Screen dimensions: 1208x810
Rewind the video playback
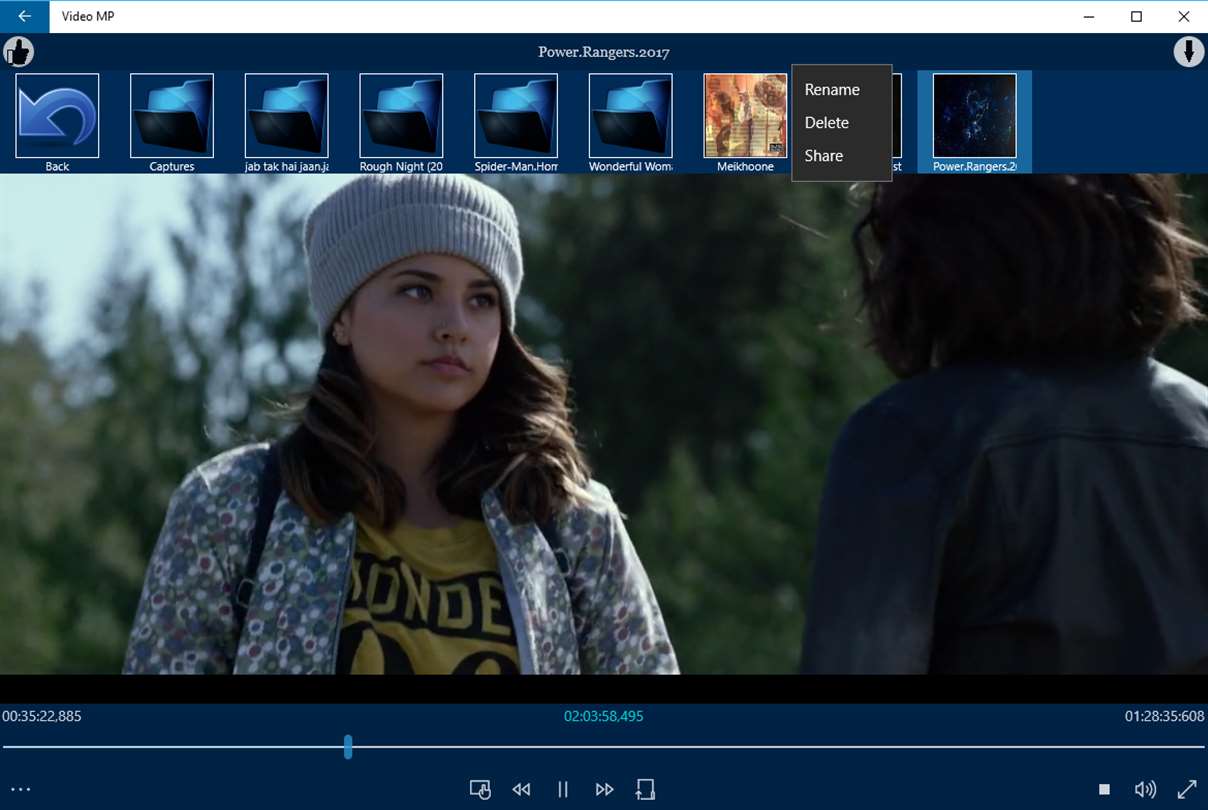[x=521, y=789]
